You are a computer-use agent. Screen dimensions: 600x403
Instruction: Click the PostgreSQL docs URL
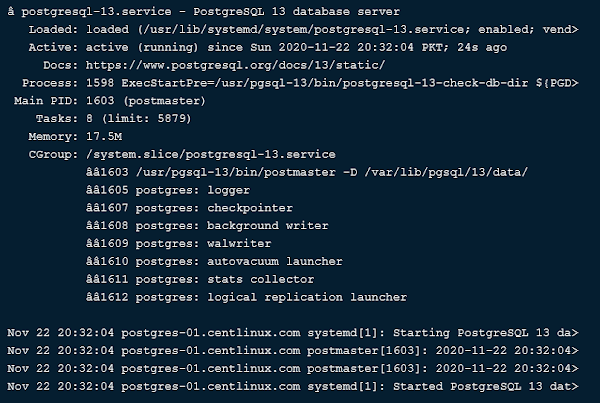(x=235, y=65)
